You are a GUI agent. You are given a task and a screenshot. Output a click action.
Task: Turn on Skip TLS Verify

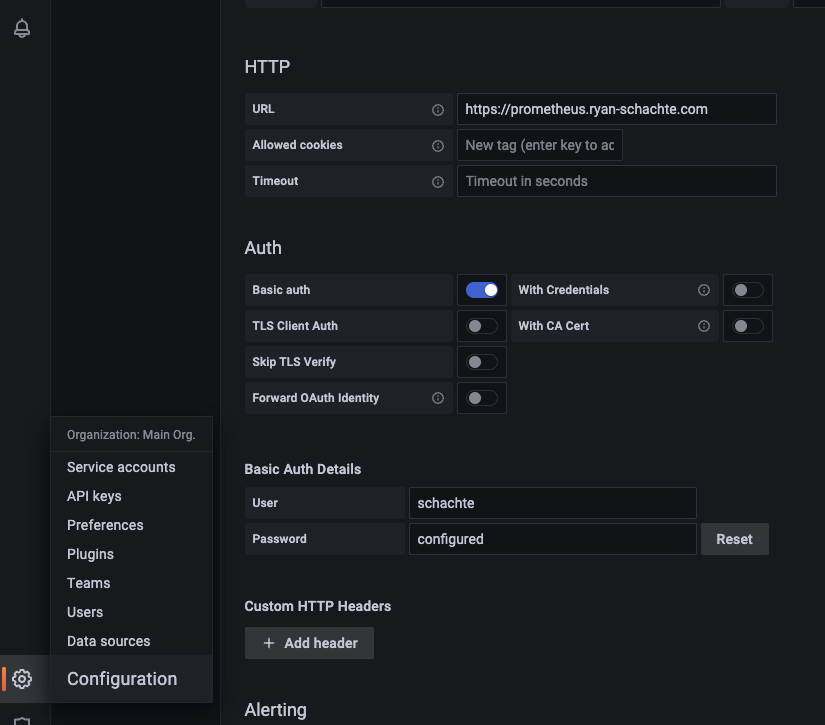click(482, 362)
